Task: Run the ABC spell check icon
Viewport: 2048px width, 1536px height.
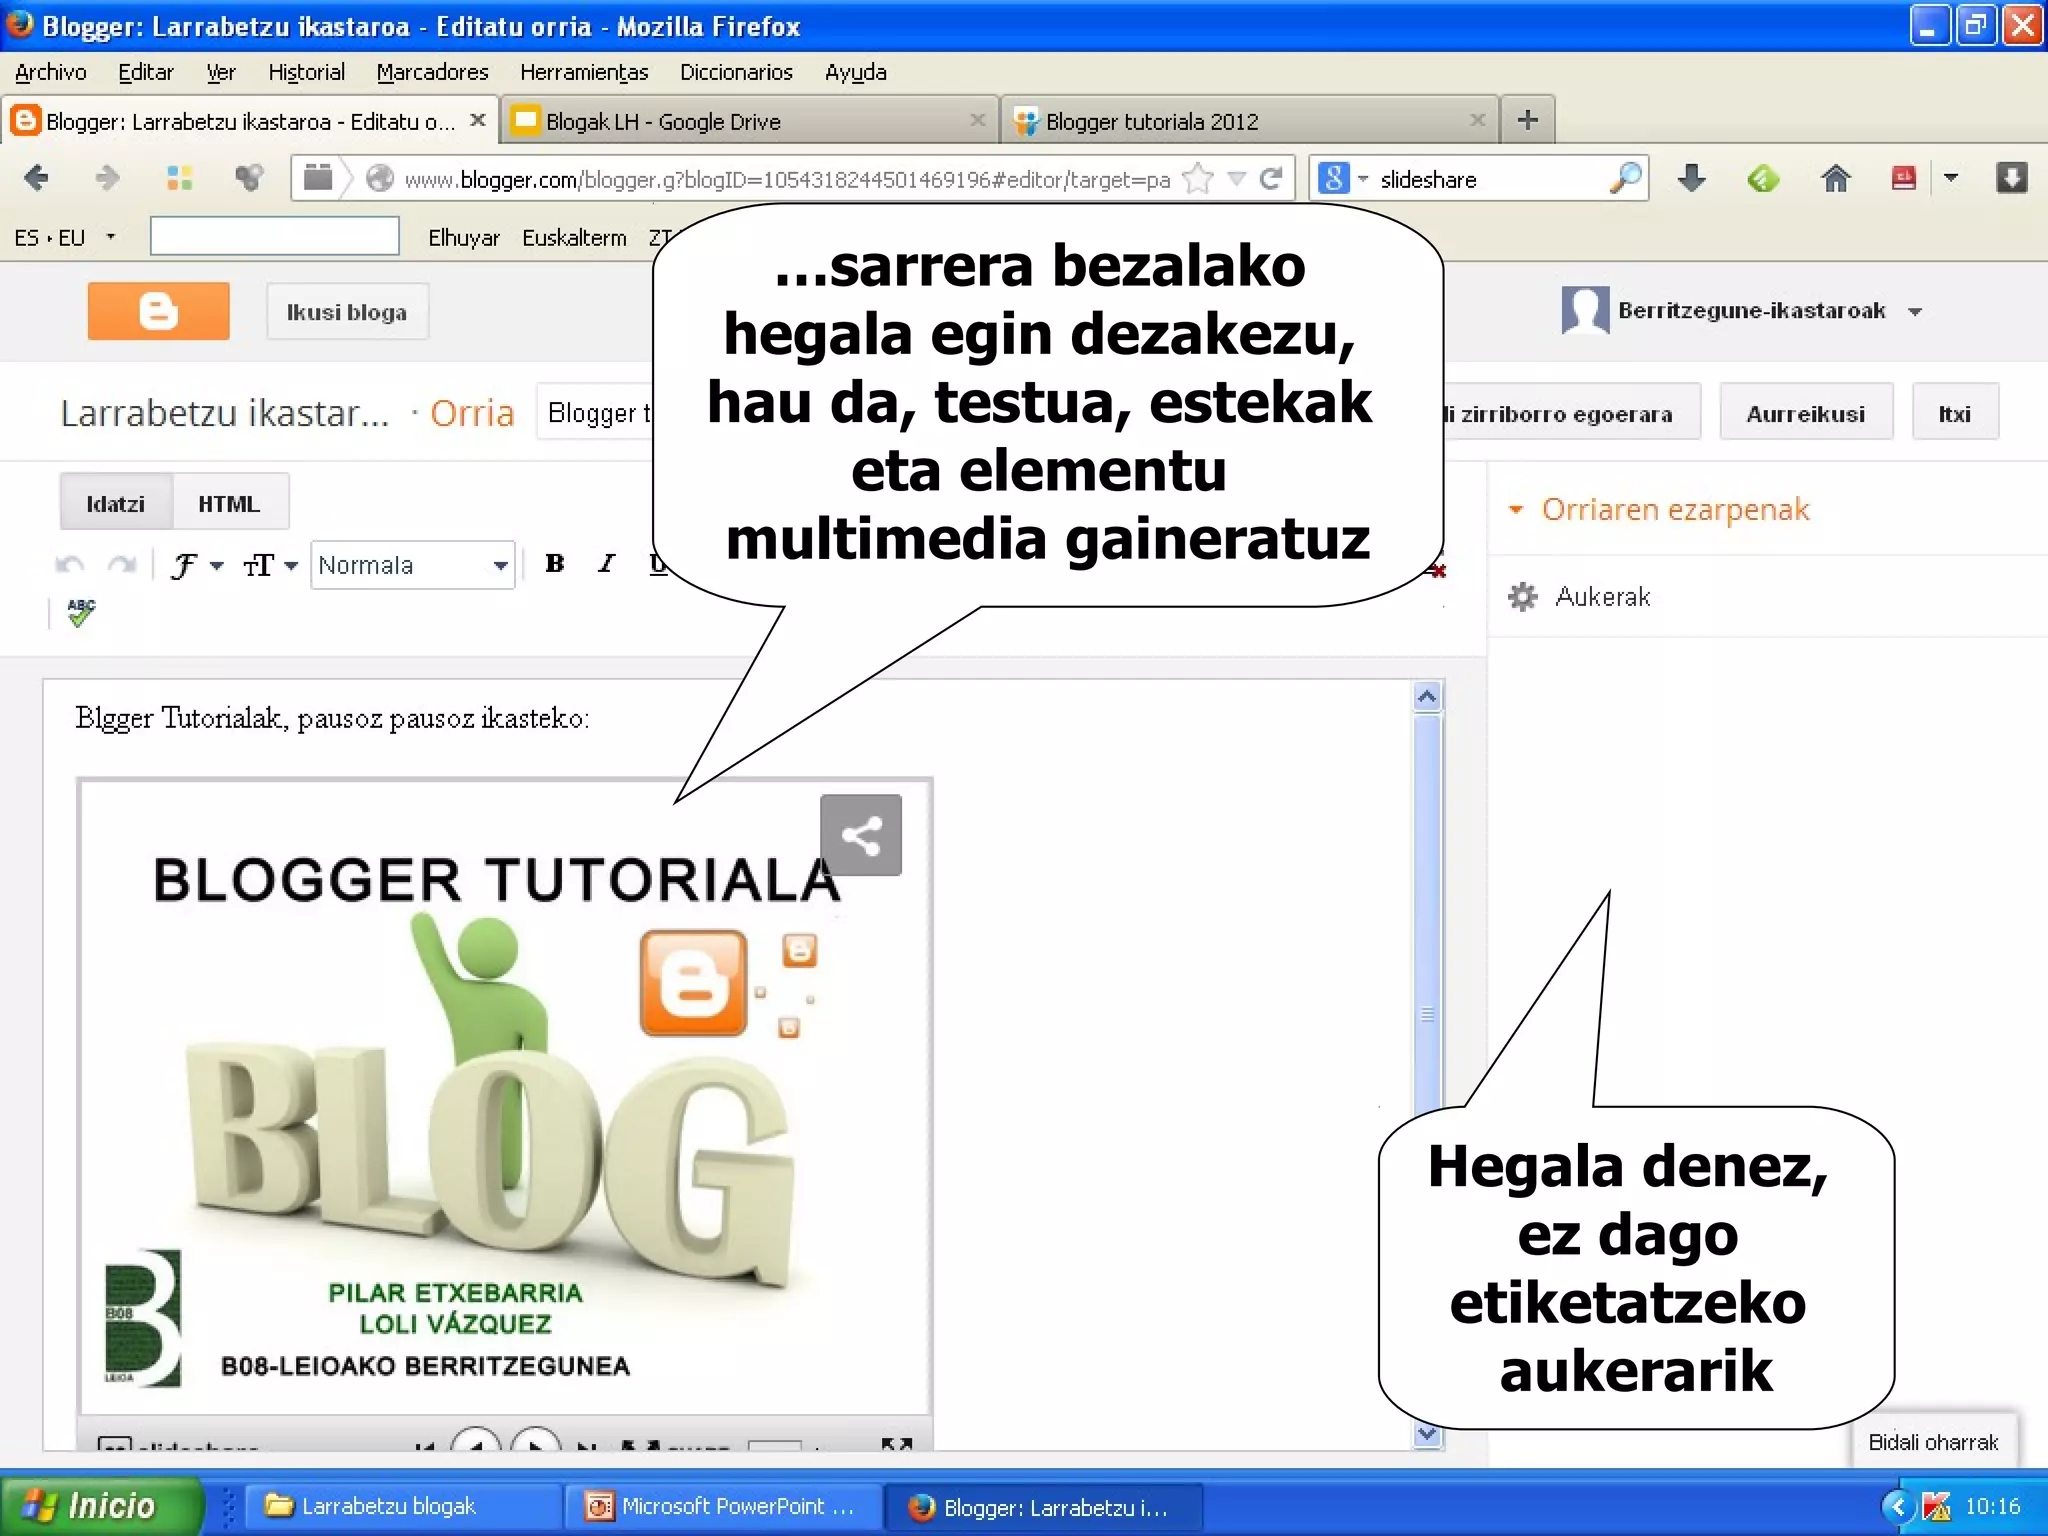Action: [x=81, y=612]
